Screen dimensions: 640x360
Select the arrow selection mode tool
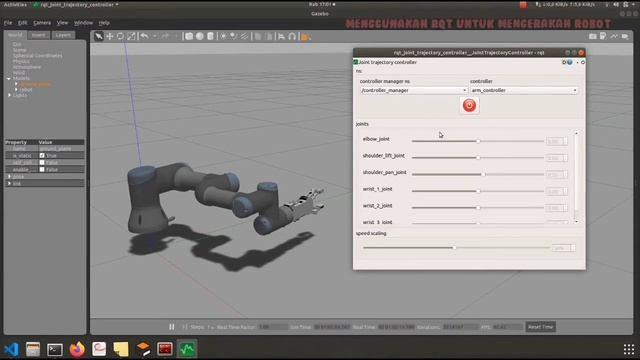pos(99,36)
